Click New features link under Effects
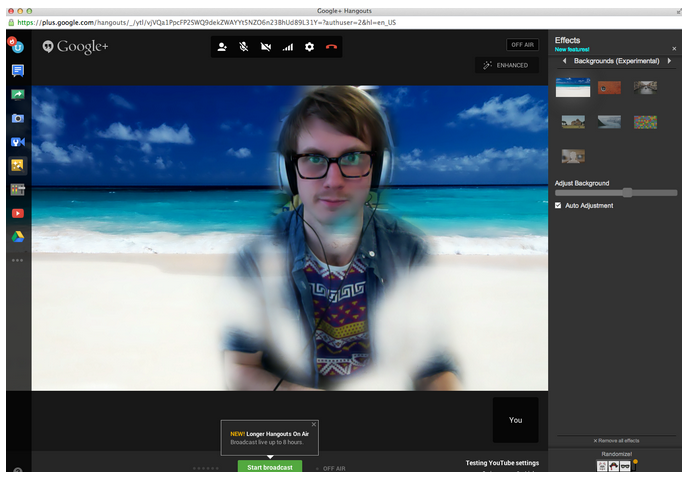Image resolution: width=689 pixels, height=484 pixels. click(x=572, y=49)
